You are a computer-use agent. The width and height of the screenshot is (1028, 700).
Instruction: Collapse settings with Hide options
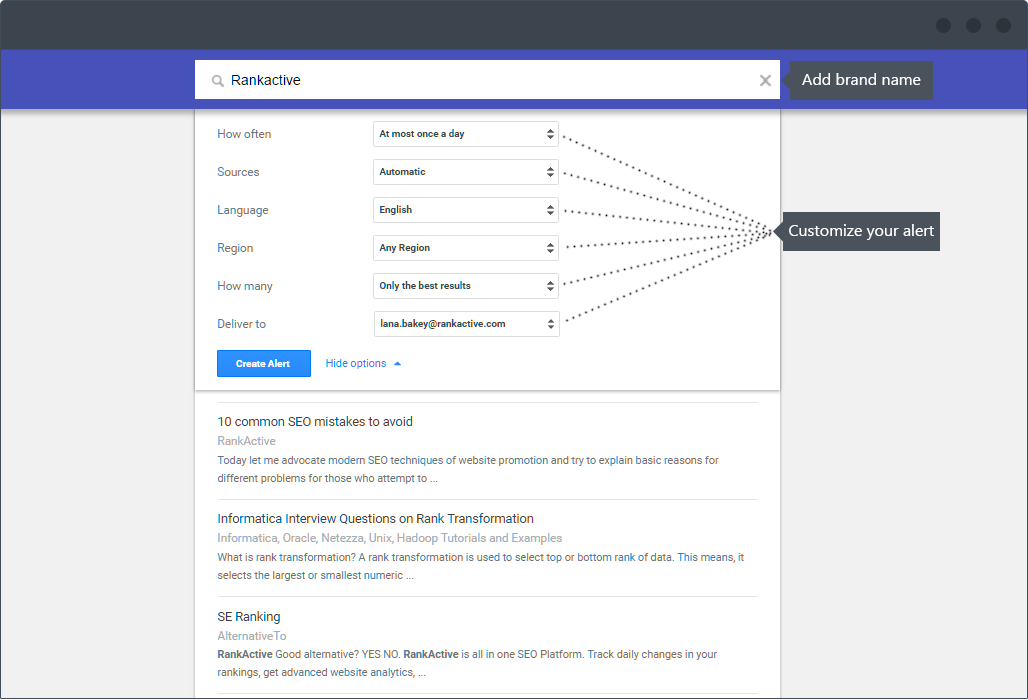tap(363, 363)
